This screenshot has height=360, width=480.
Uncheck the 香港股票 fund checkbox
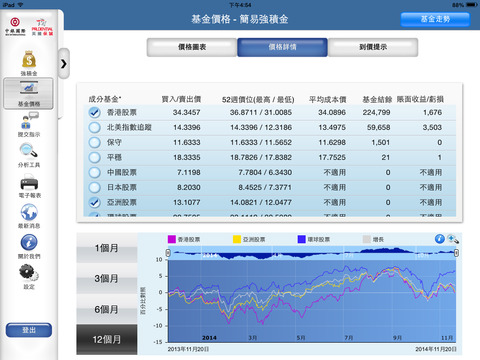coord(95,113)
